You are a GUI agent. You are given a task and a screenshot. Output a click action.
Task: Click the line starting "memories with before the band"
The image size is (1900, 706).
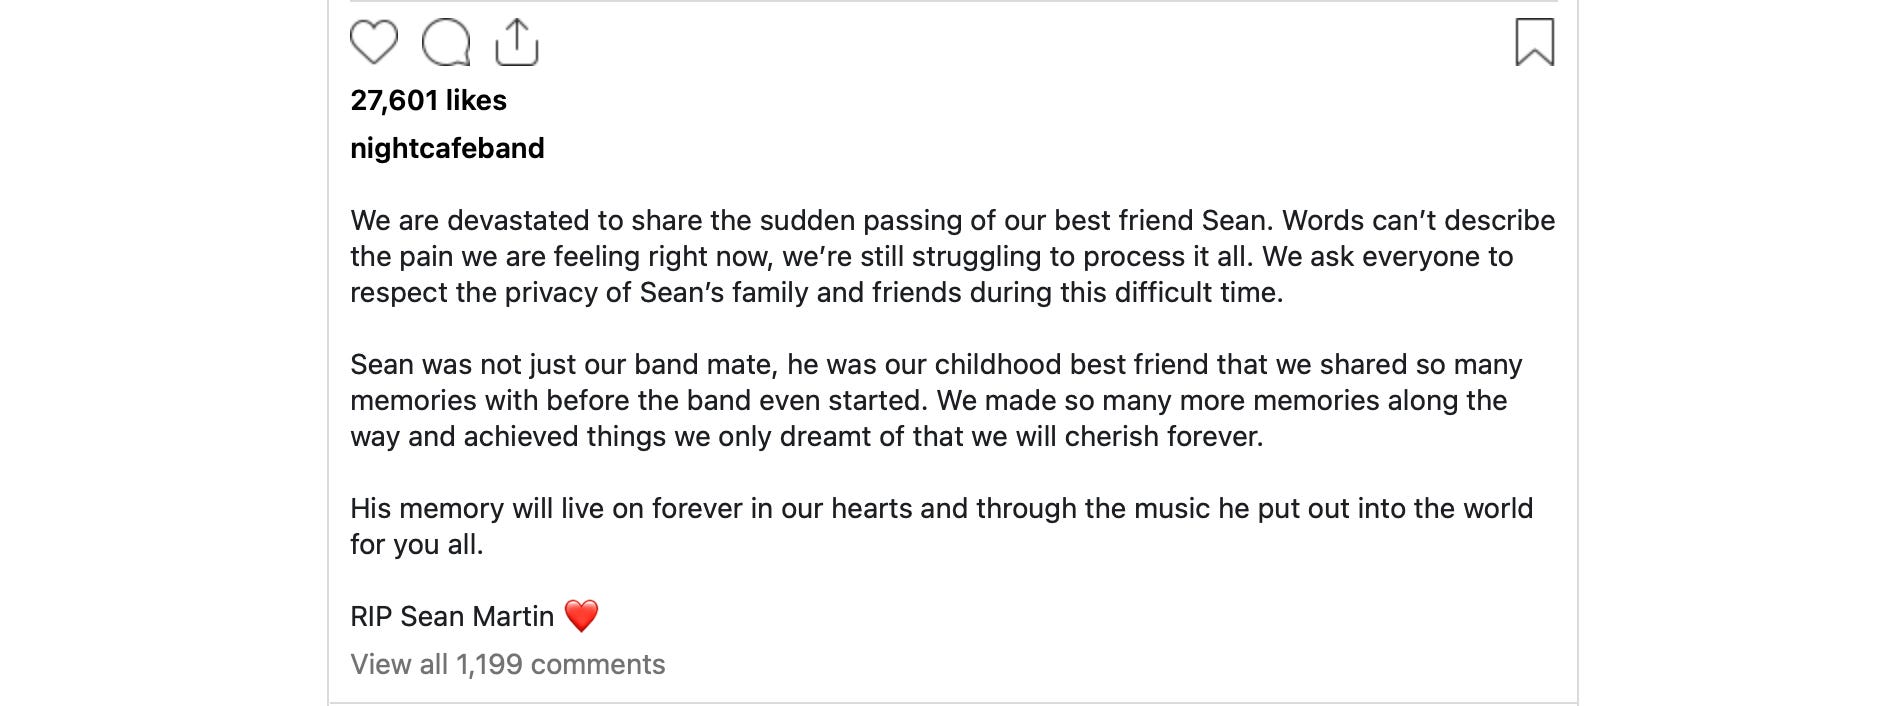point(928,400)
